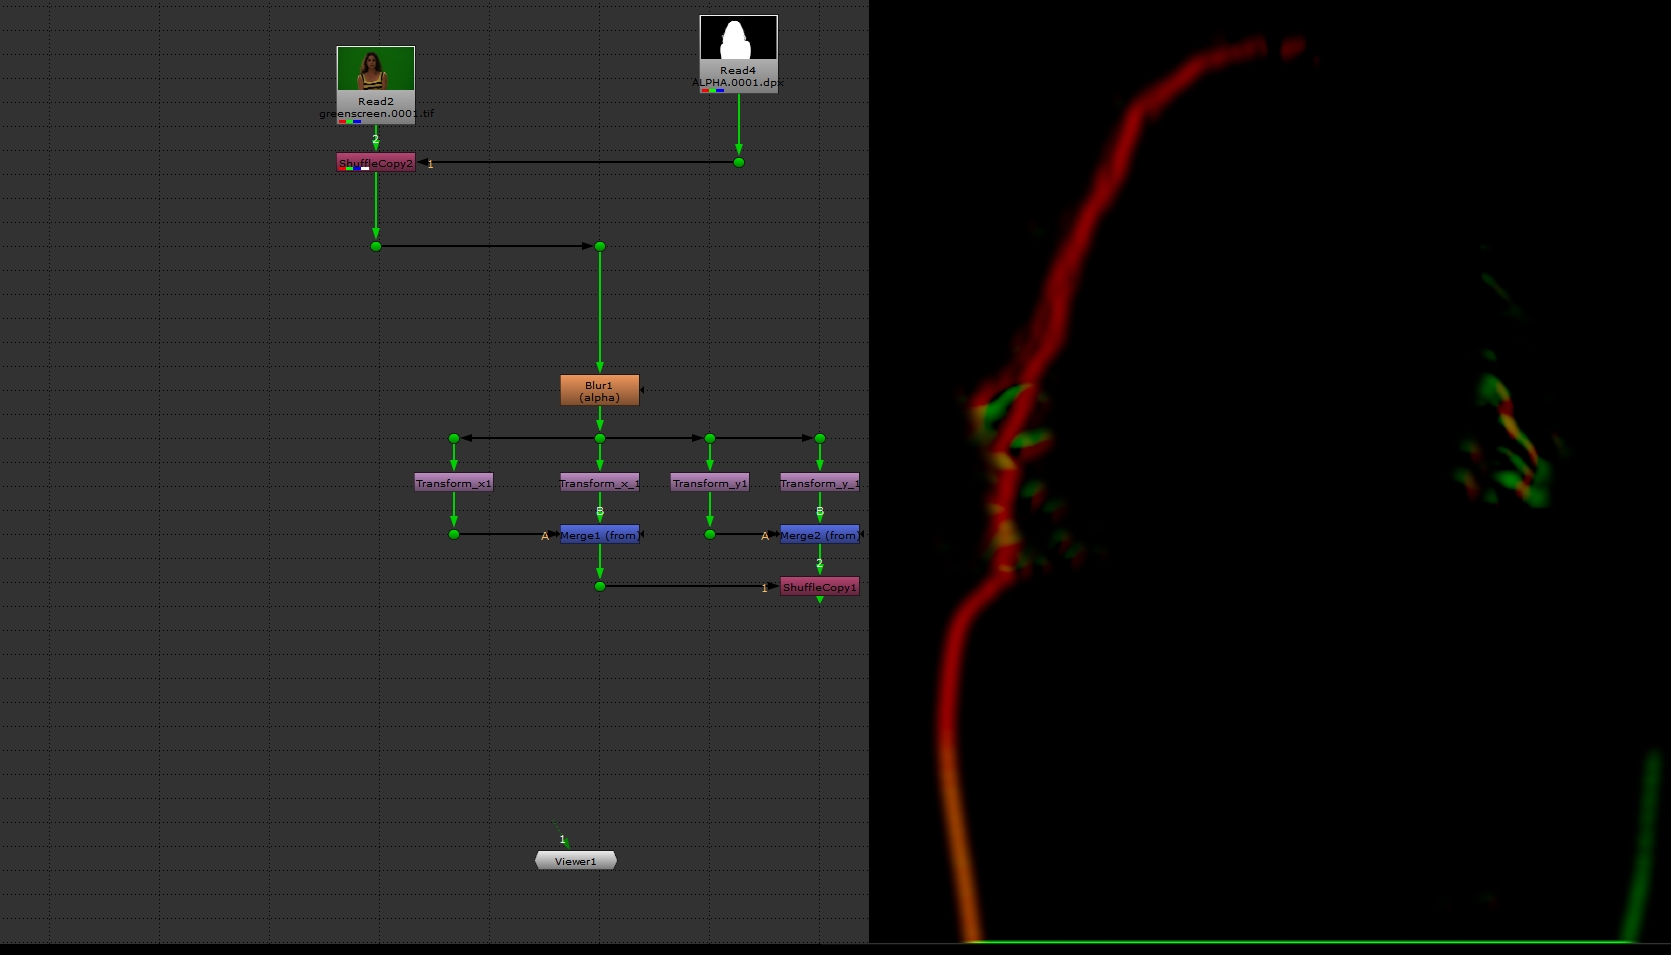The width and height of the screenshot is (1671, 955).
Task: Select the Merge2 (from) node
Action: pos(819,535)
